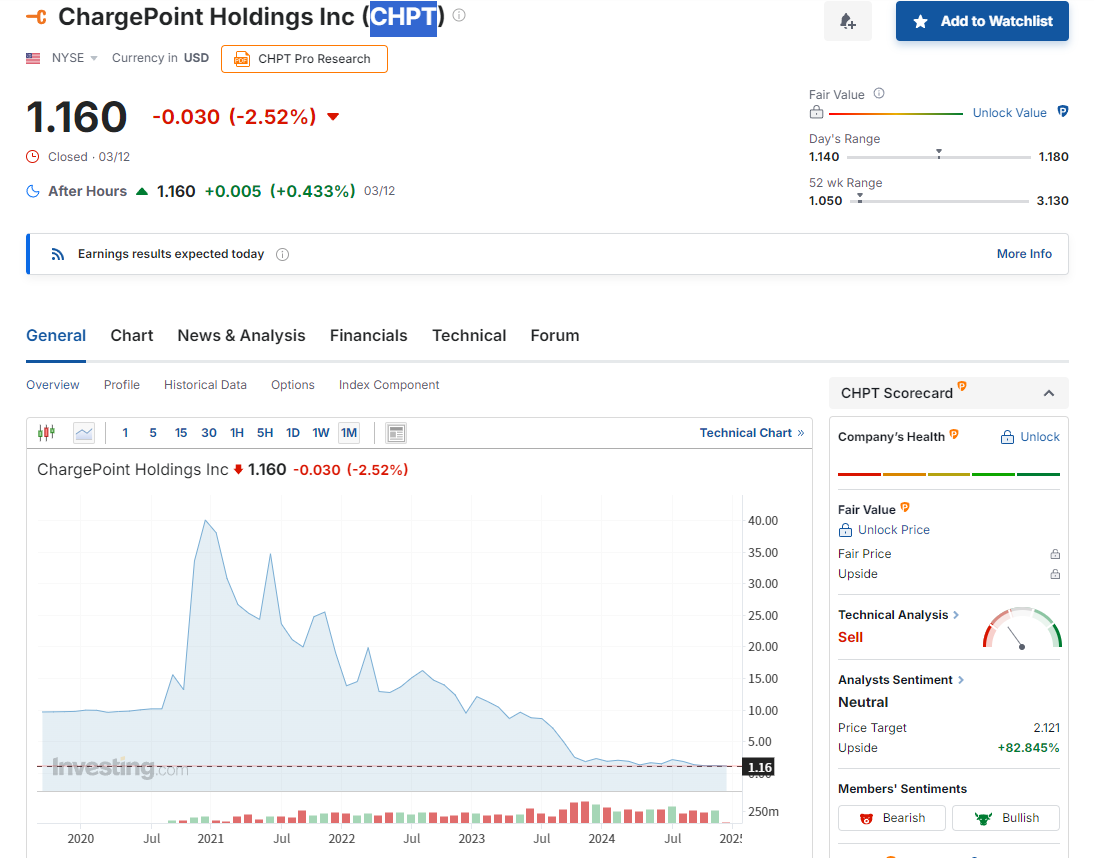Set chart interval to 5H
Viewport: 1094px width, 858px height.
264,433
